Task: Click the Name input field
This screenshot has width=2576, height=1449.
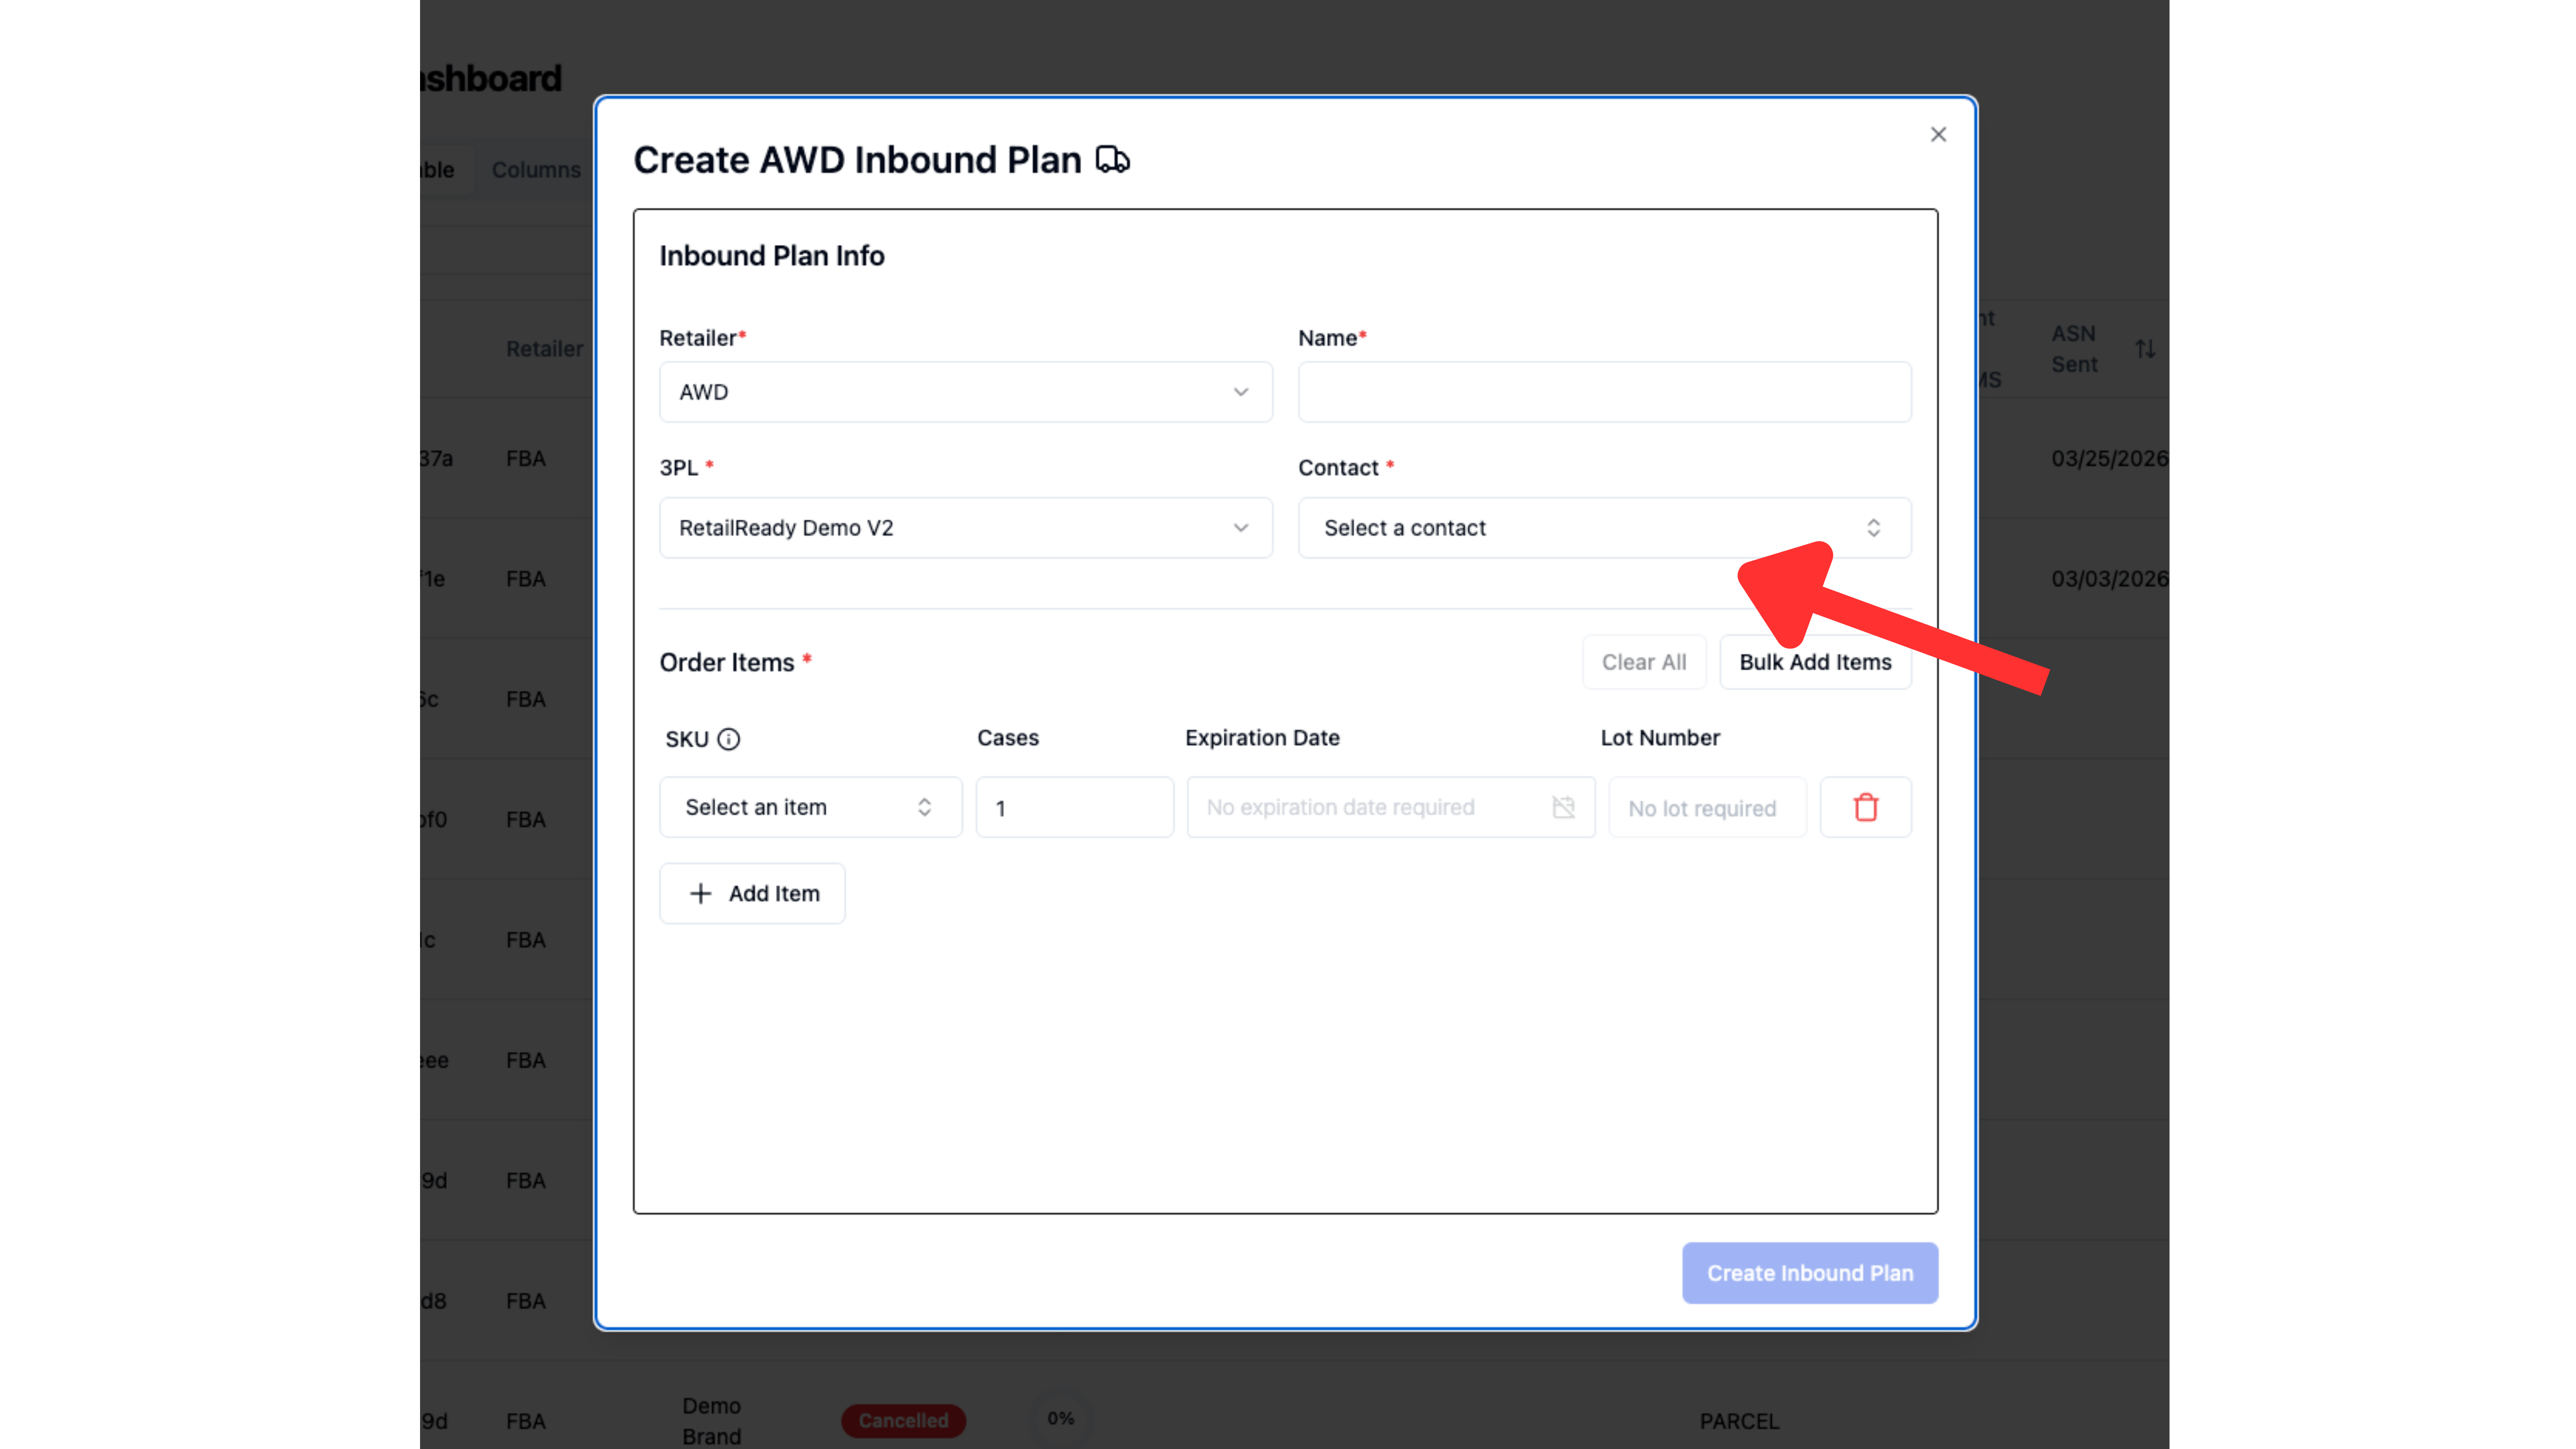Action: point(1604,392)
